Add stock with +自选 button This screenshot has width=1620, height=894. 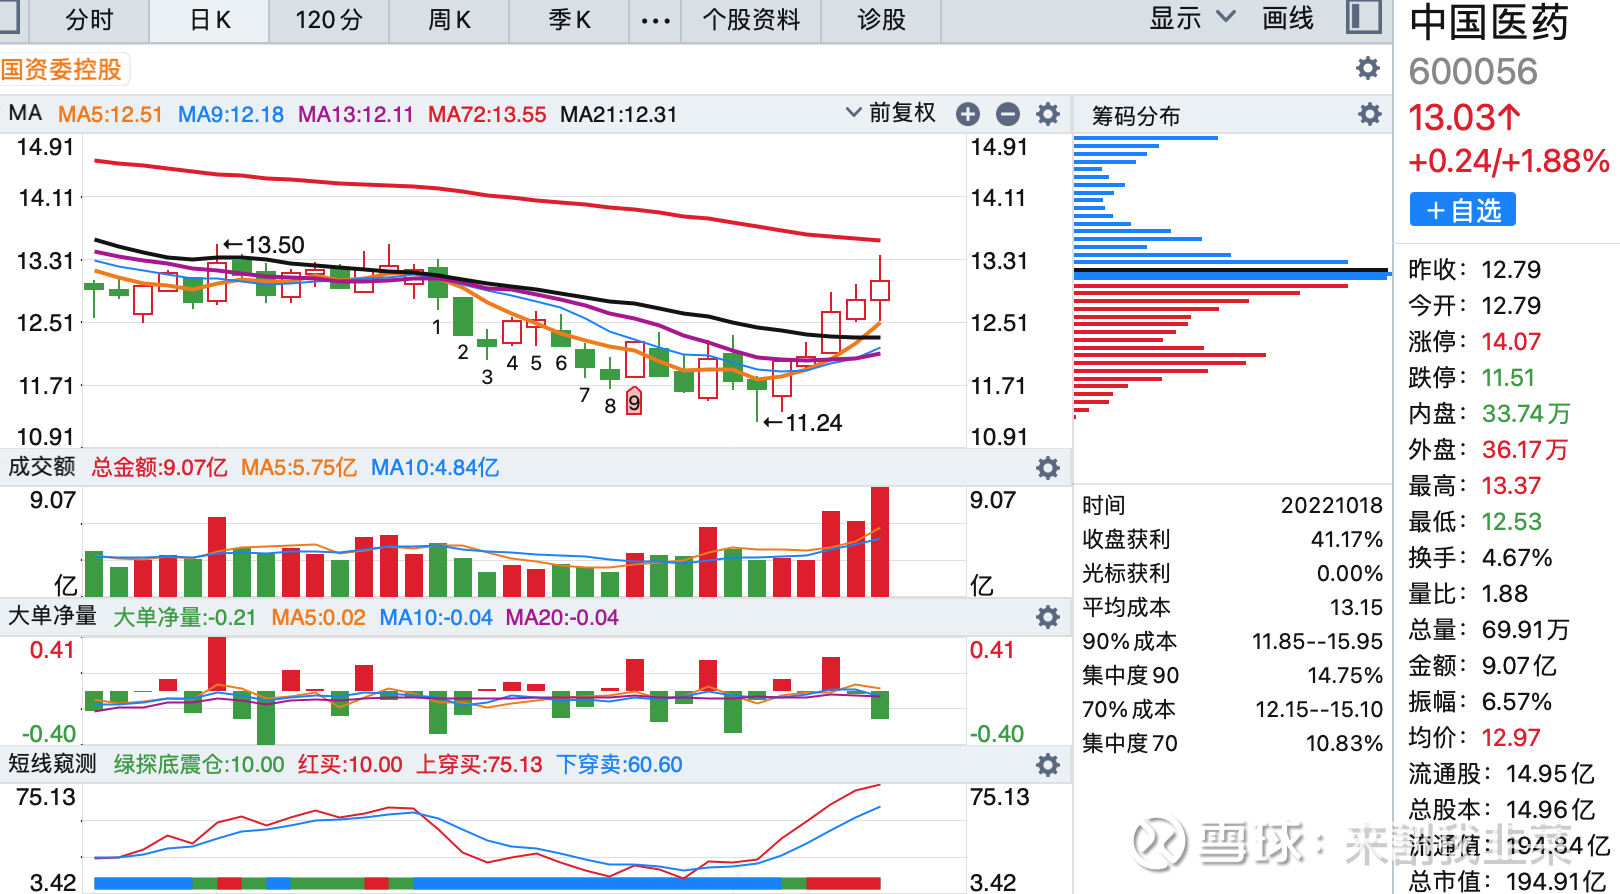(1462, 210)
